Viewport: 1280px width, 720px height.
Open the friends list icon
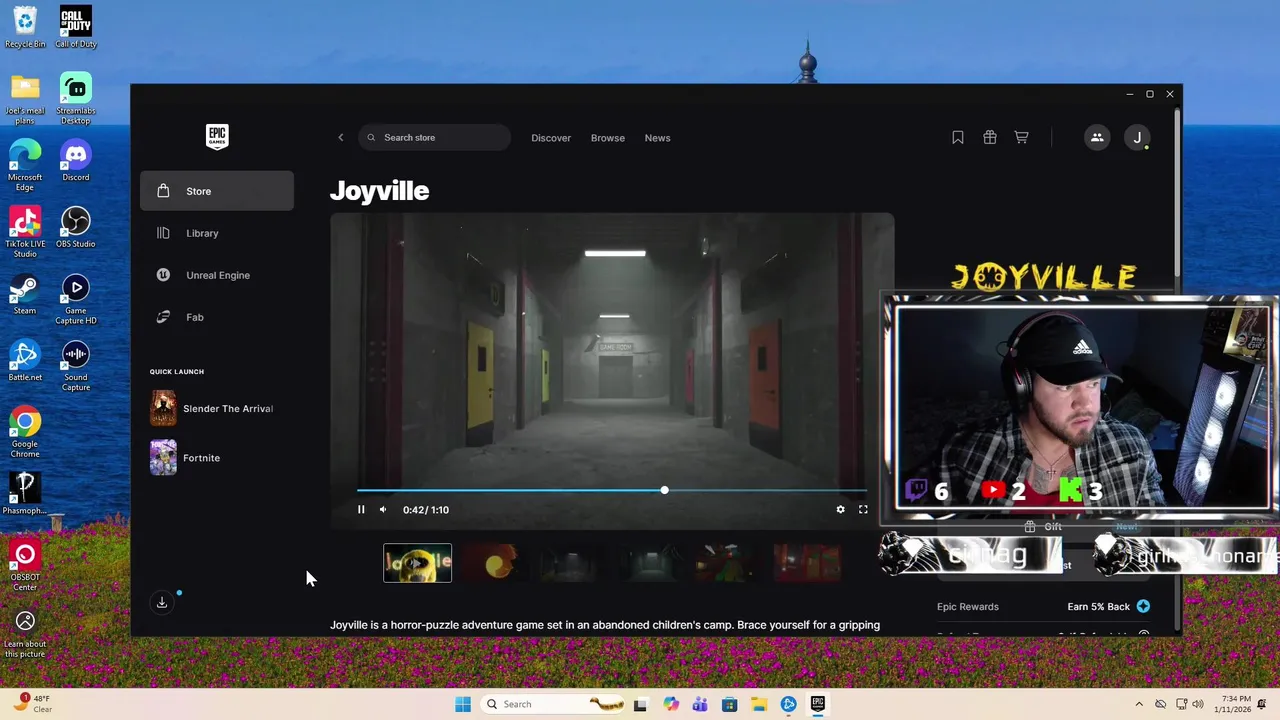click(x=1097, y=138)
